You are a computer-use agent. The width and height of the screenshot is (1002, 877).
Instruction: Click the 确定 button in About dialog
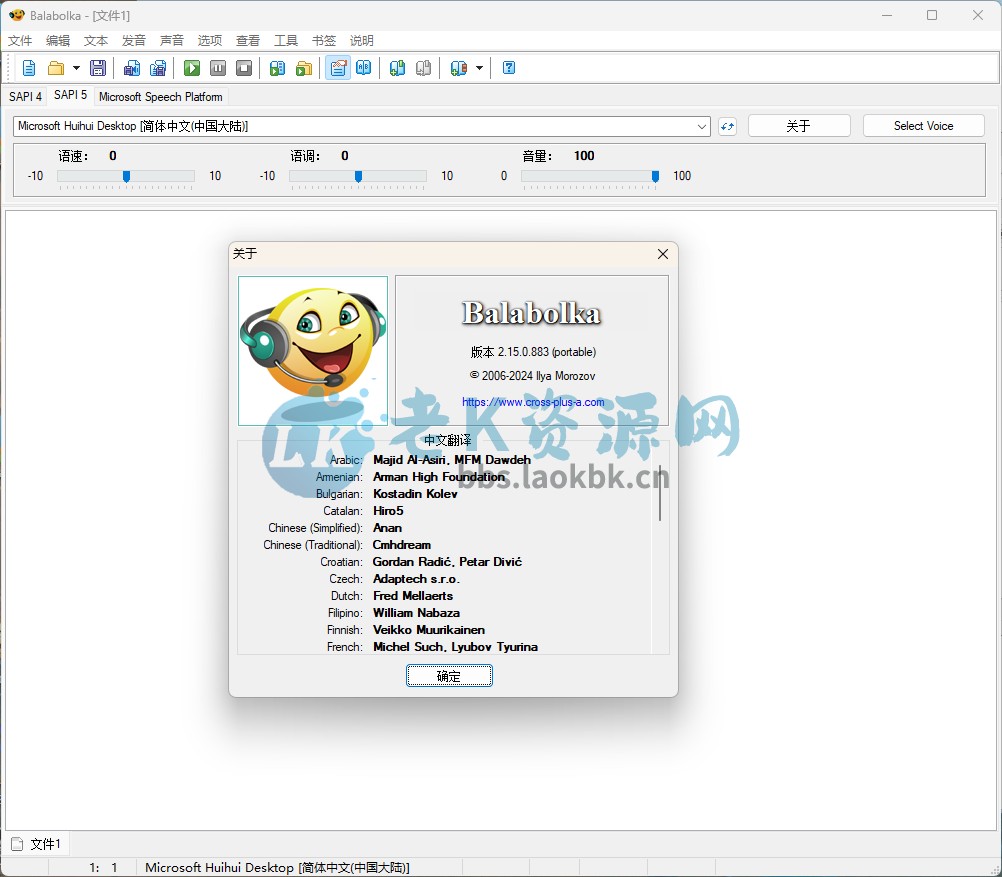pyautogui.click(x=449, y=676)
